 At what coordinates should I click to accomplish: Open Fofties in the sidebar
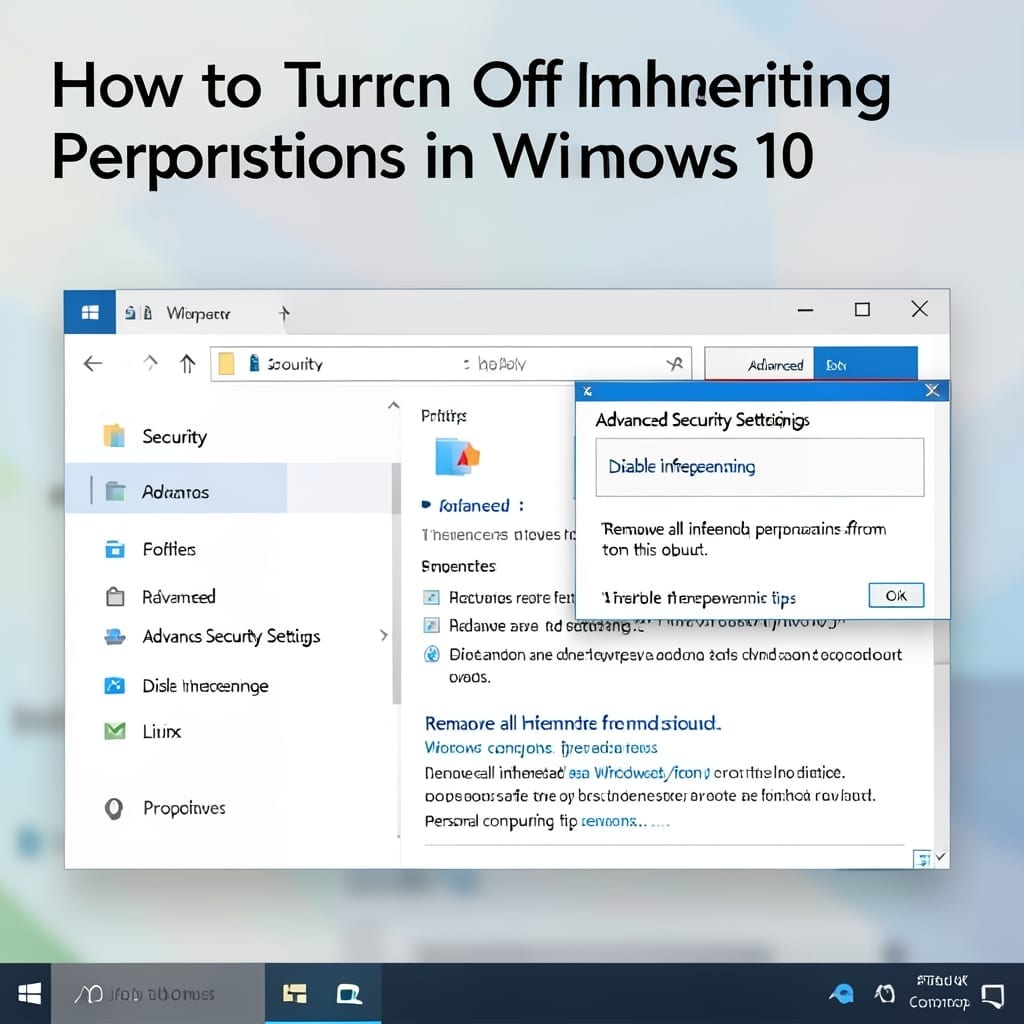(168, 549)
